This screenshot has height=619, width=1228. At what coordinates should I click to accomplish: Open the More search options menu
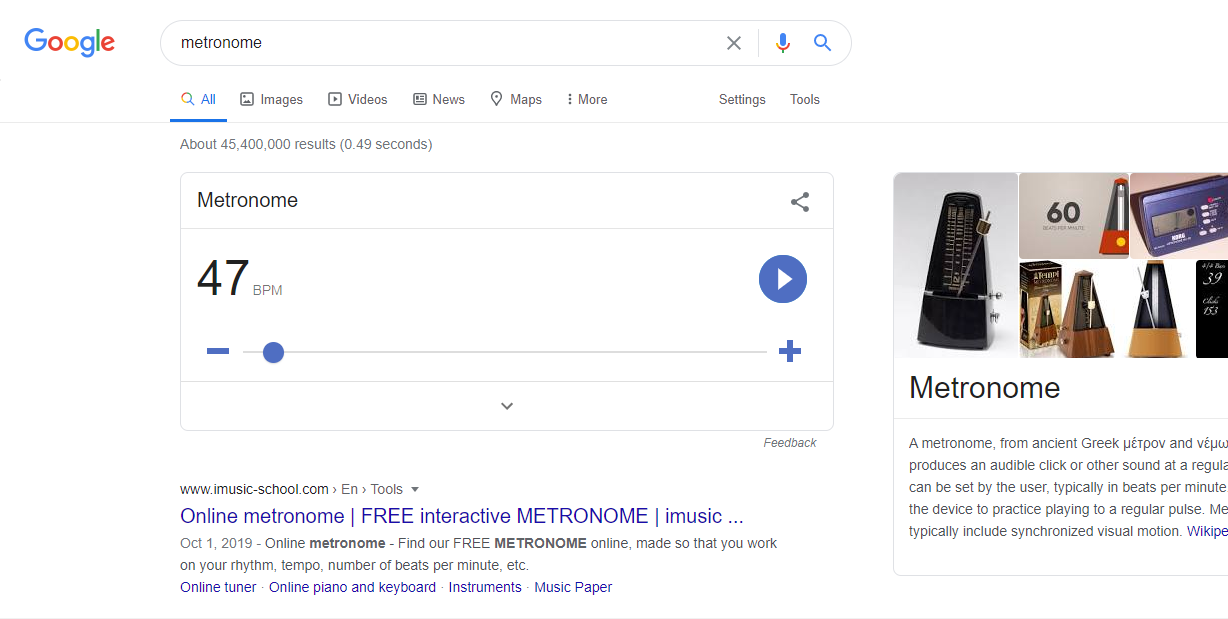click(586, 99)
